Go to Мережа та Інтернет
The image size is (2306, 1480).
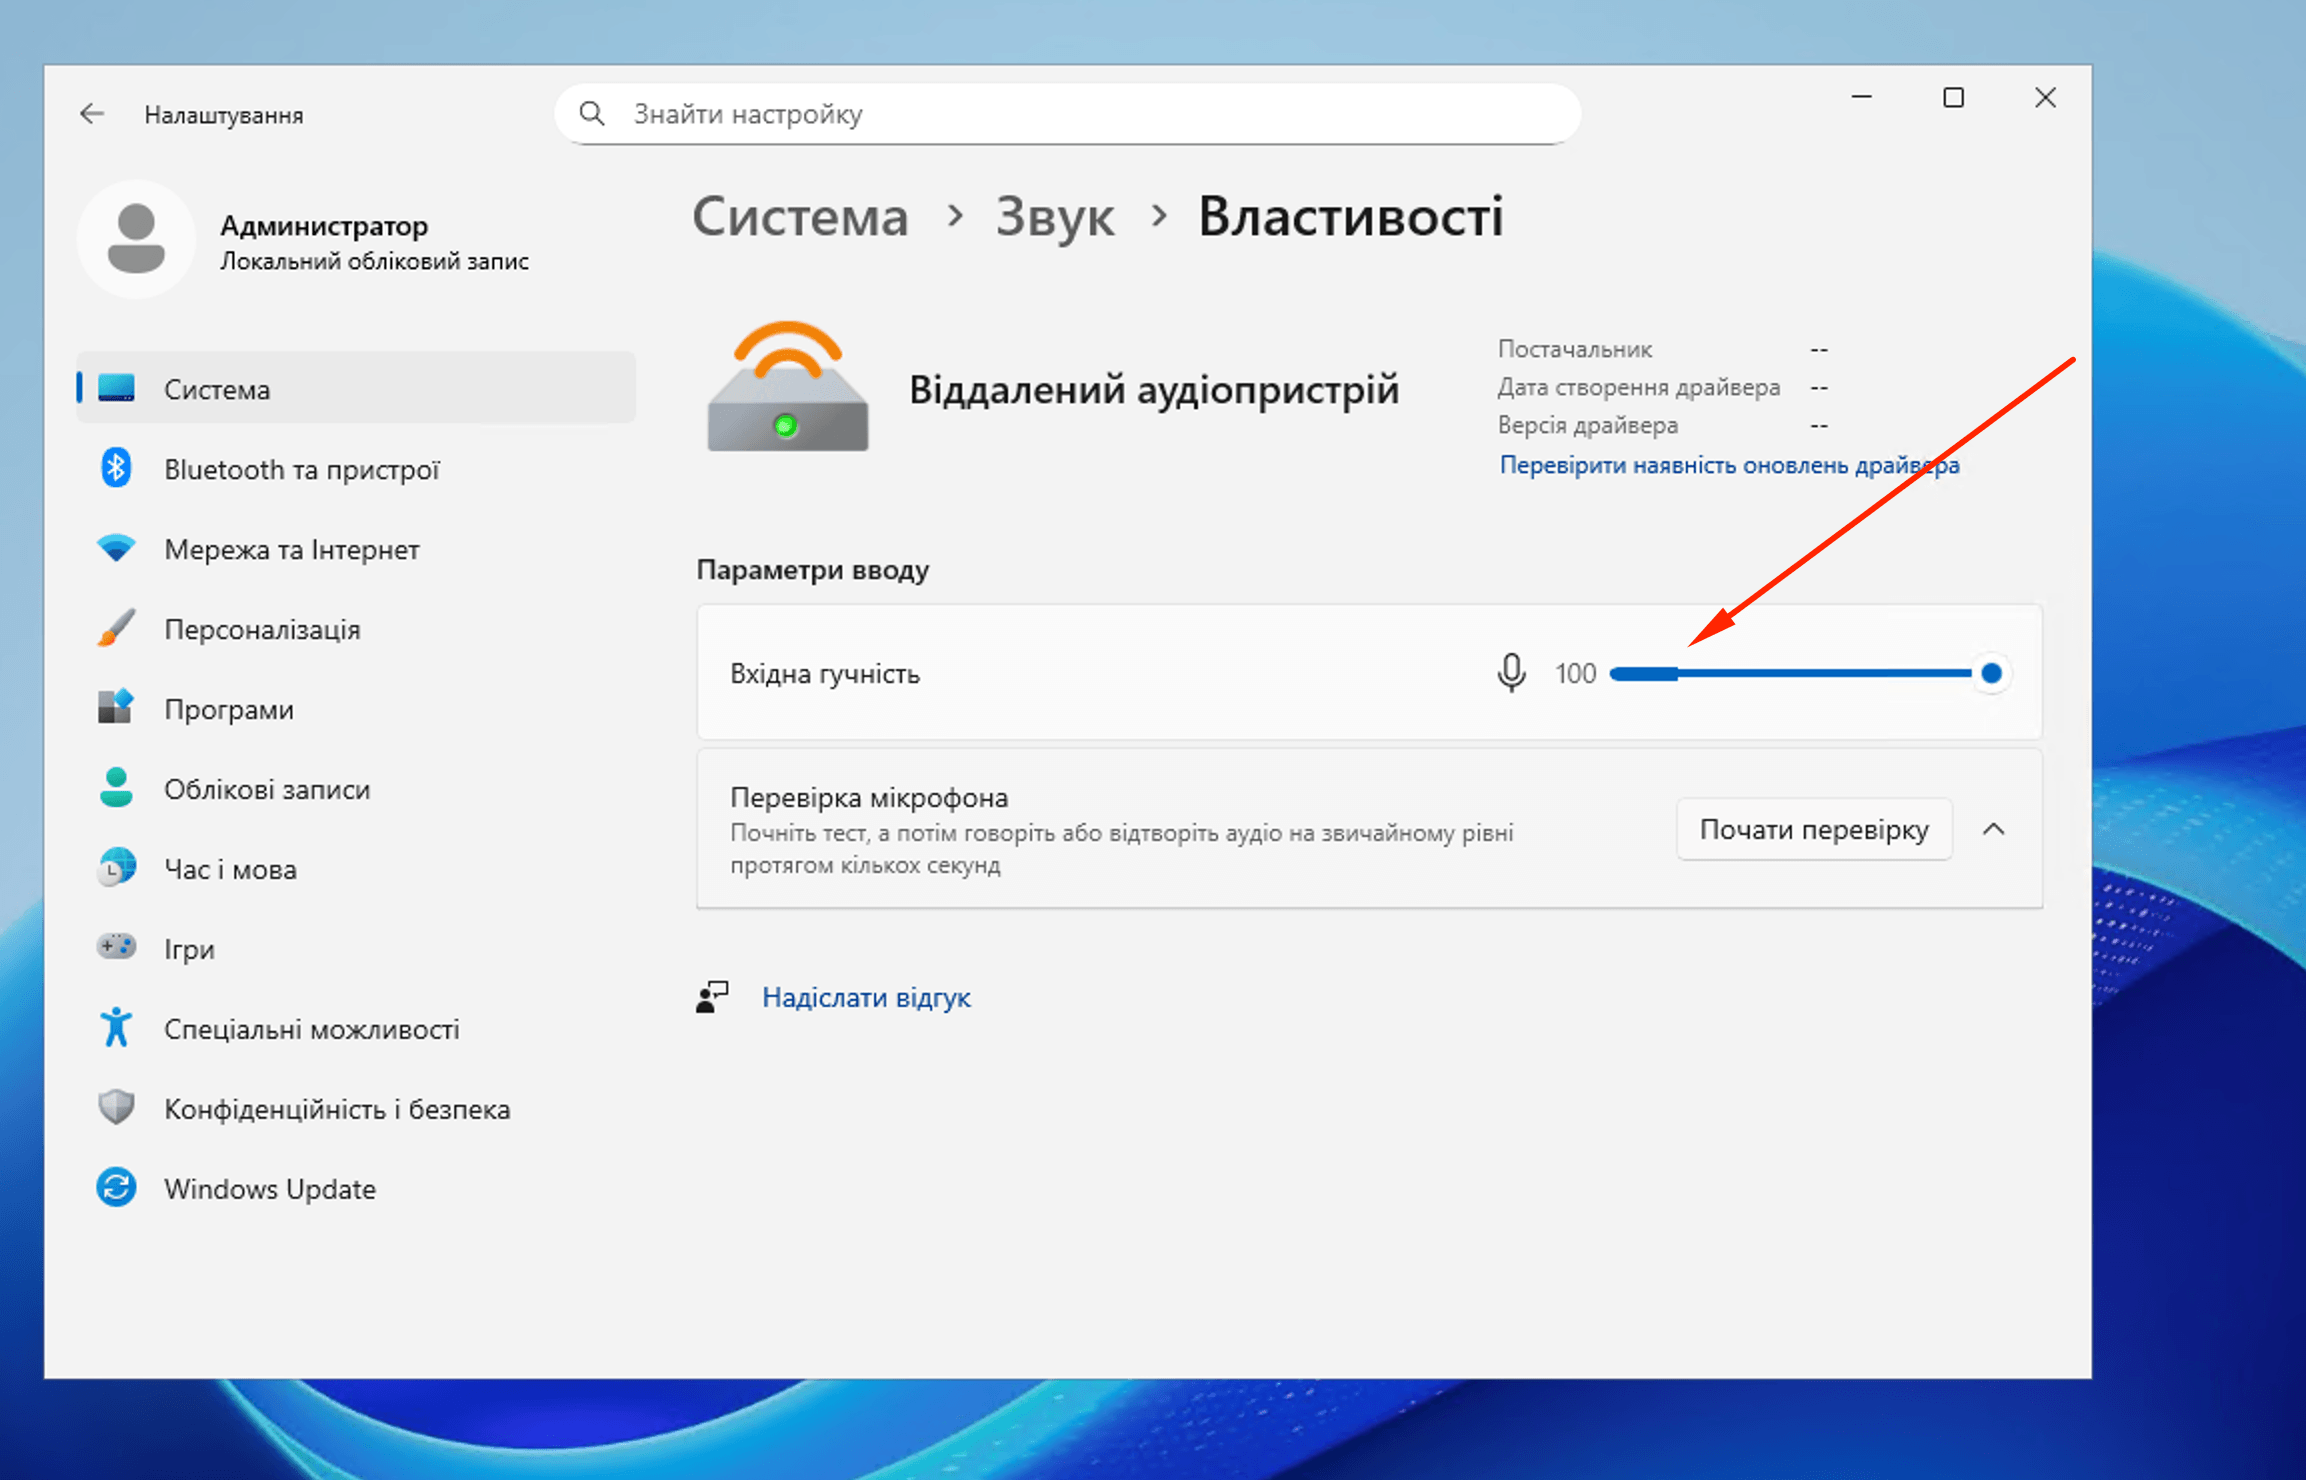click(x=356, y=548)
